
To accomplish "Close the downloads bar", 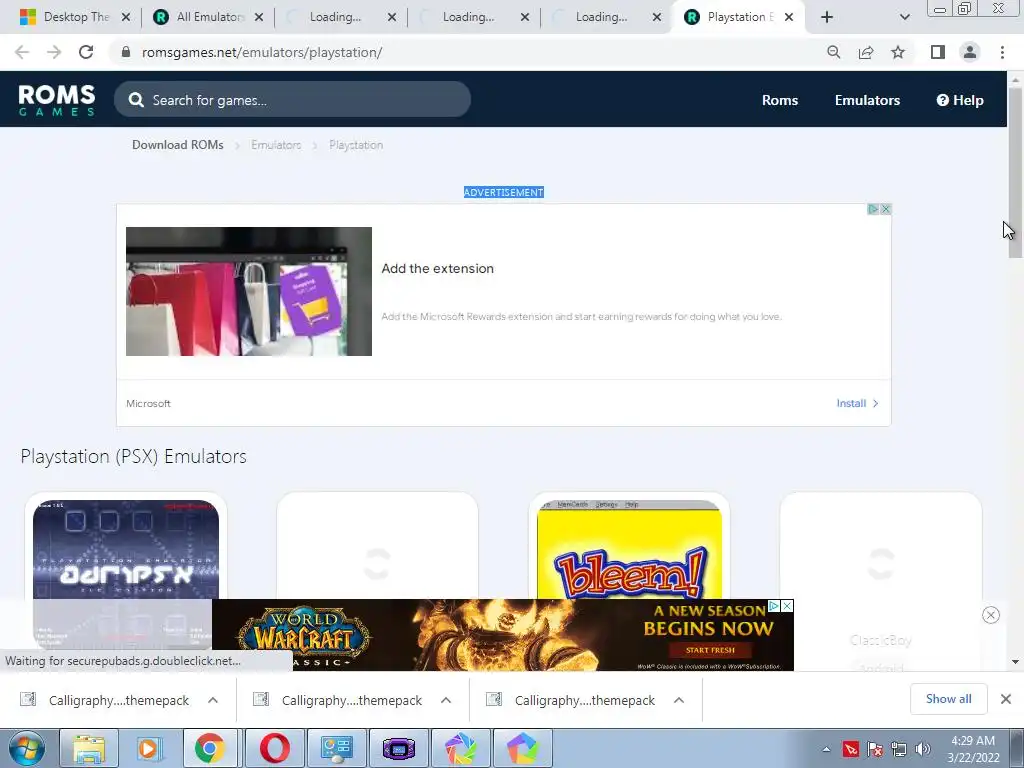I will tap(1006, 699).
